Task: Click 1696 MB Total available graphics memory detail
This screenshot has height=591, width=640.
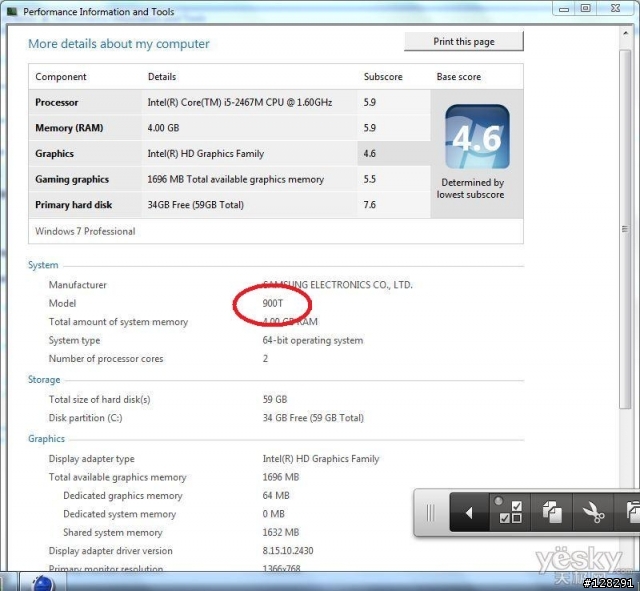Action: (x=236, y=180)
